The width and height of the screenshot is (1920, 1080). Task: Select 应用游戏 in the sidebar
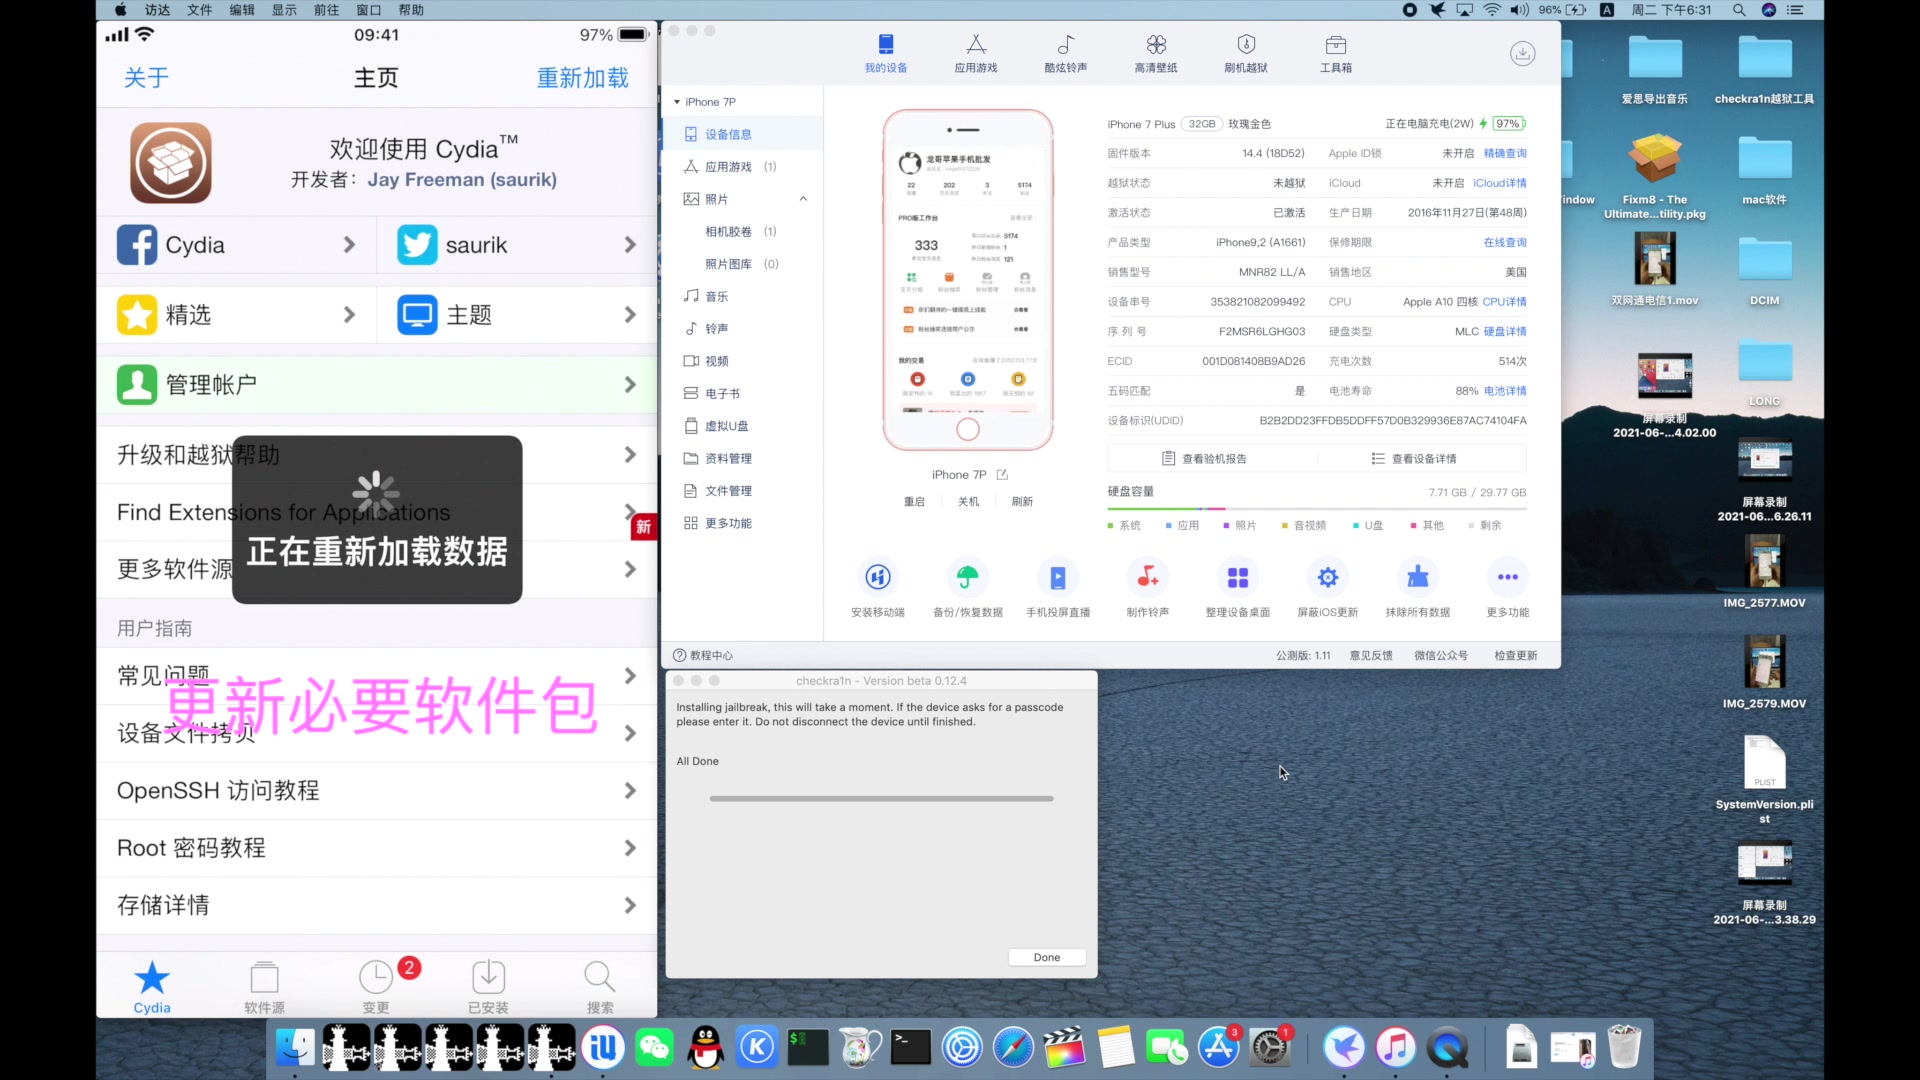tap(742, 167)
